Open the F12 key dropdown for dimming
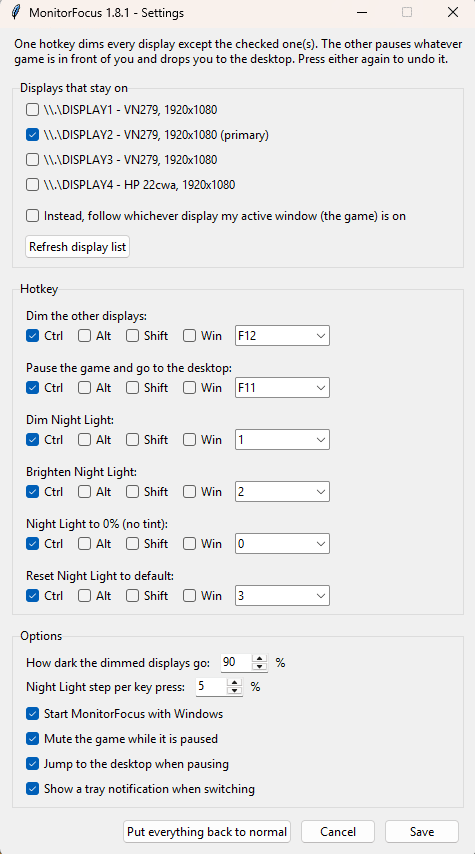Screen dimensions: 475x854 282,336
